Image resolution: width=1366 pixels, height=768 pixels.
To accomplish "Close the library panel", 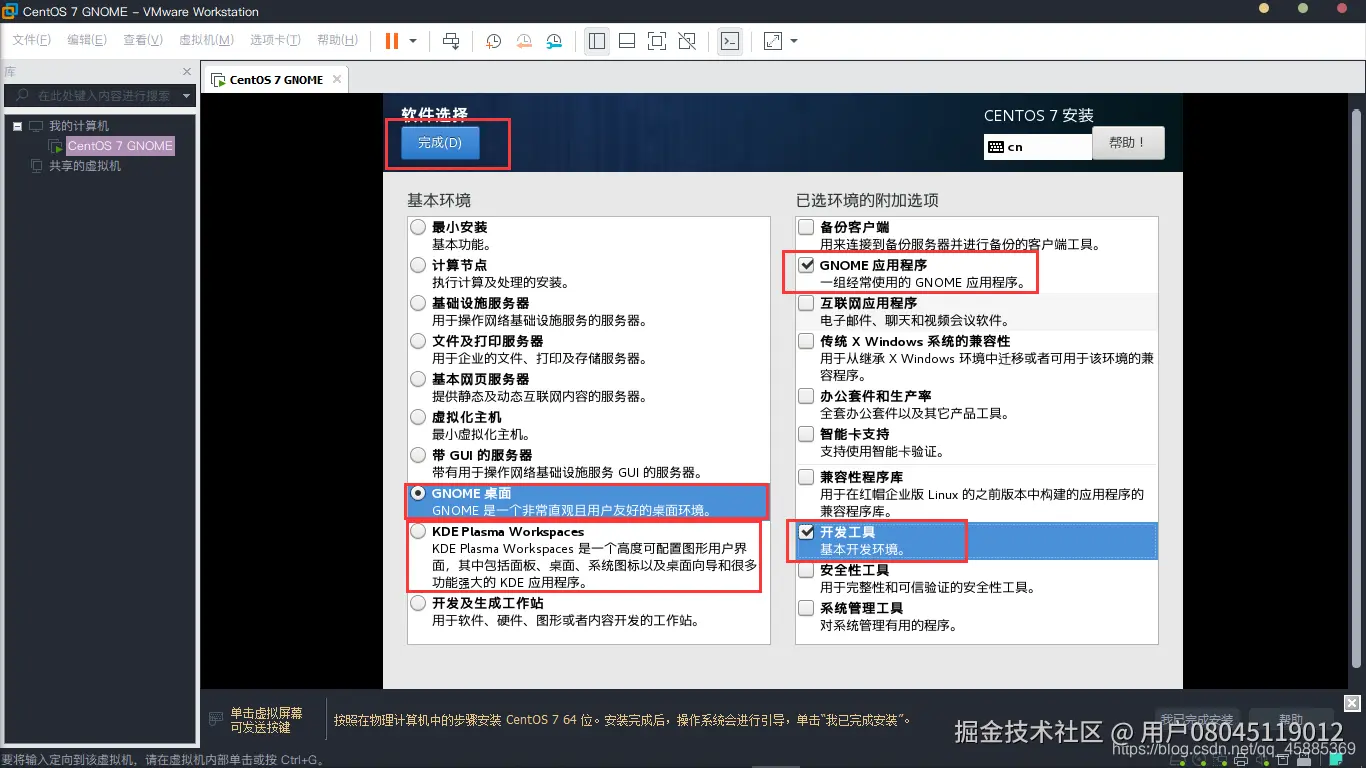I will (187, 72).
